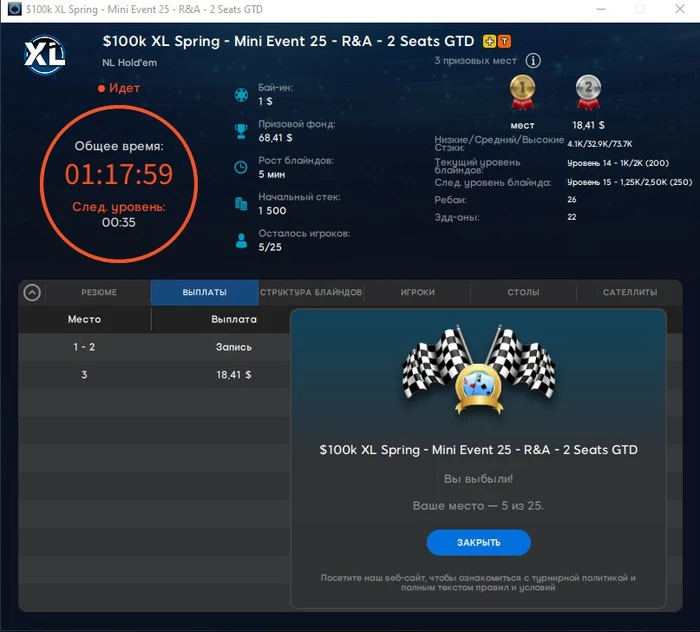Switch to the СТОЛЫ tab

523,292
